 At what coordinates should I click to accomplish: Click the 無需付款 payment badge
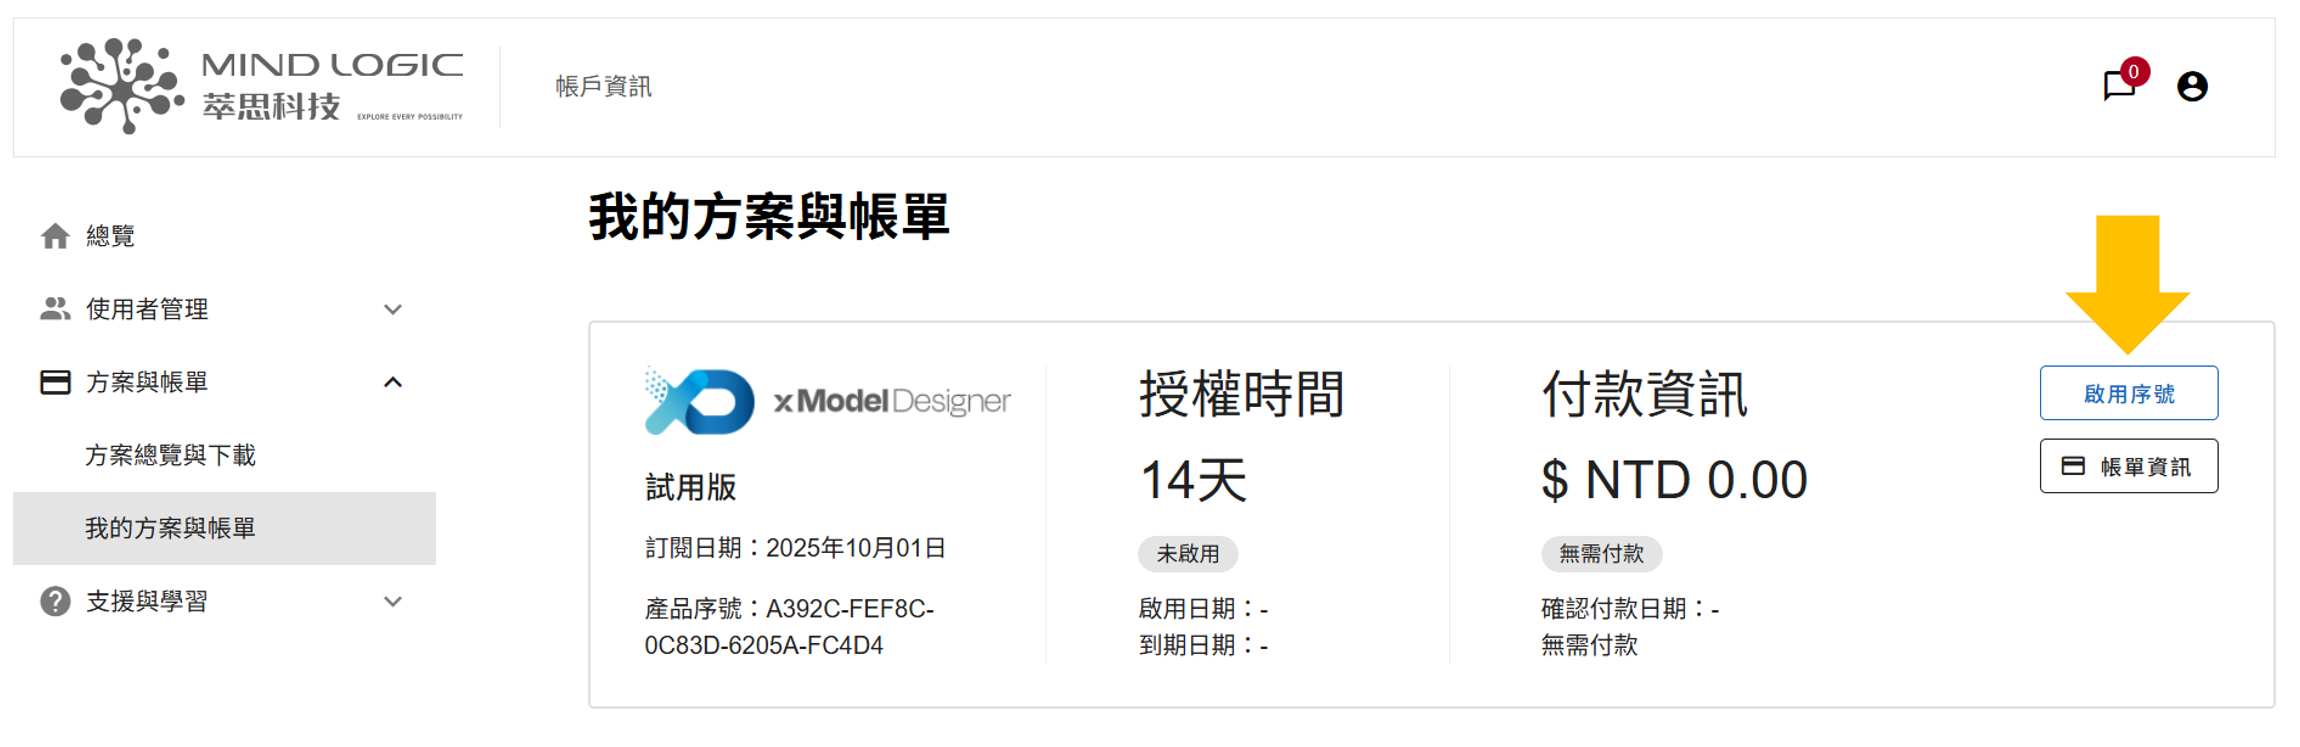click(1600, 553)
